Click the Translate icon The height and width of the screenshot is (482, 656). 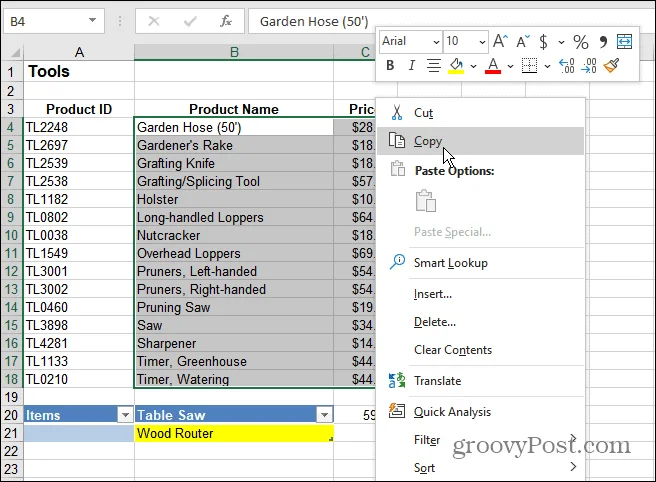pos(397,380)
